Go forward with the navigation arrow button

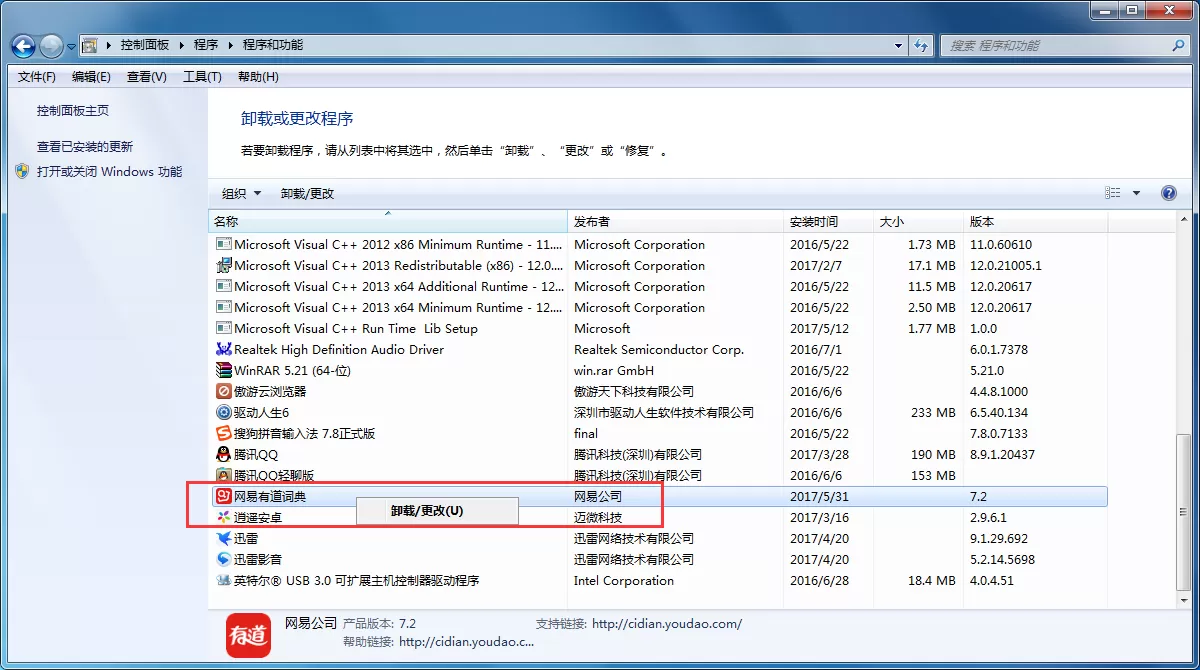point(51,45)
